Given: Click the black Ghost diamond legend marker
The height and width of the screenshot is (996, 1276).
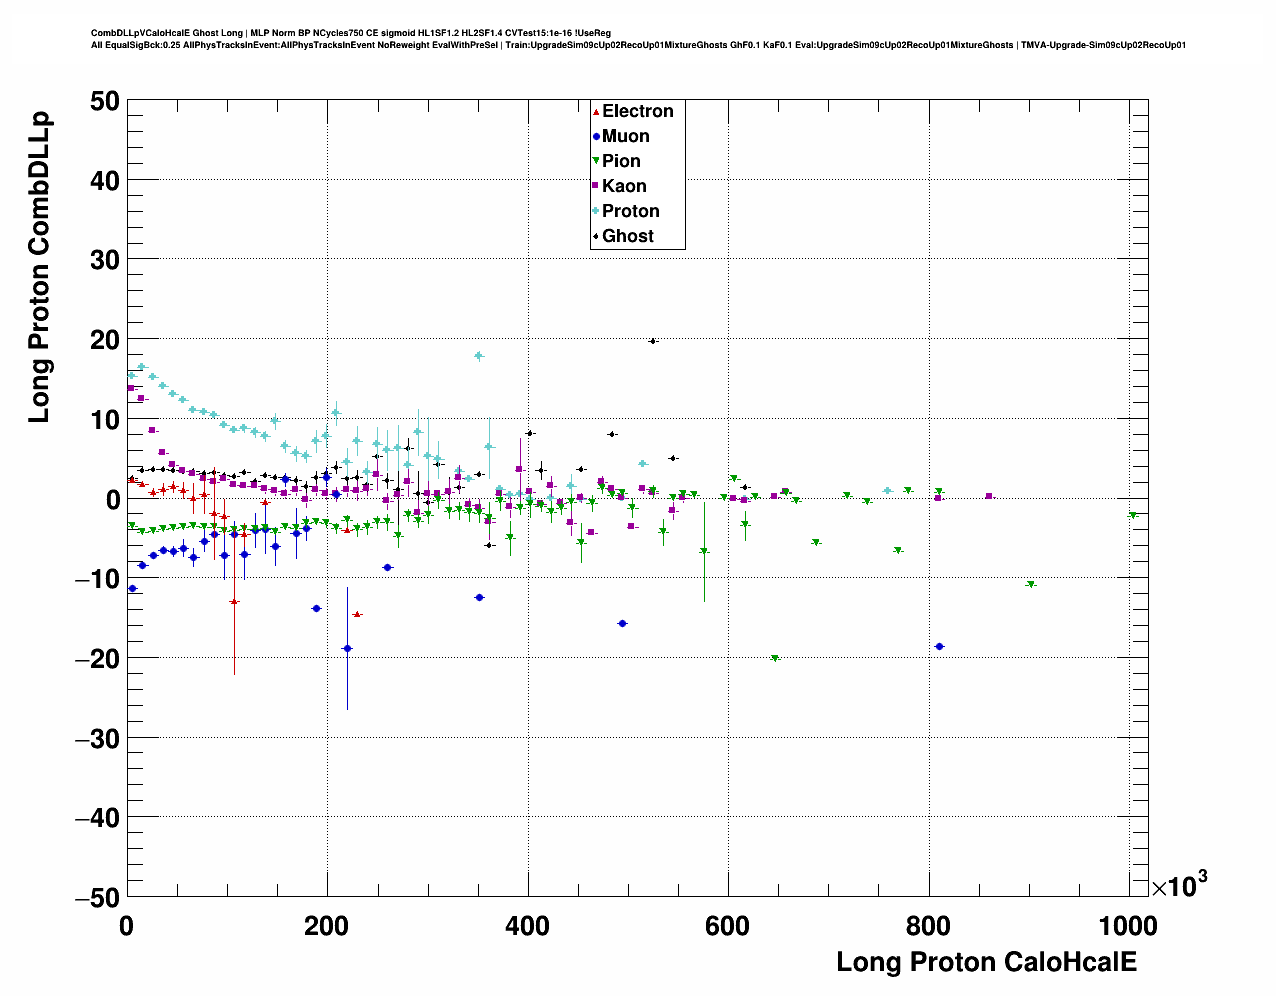Looking at the screenshot, I should (x=596, y=237).
